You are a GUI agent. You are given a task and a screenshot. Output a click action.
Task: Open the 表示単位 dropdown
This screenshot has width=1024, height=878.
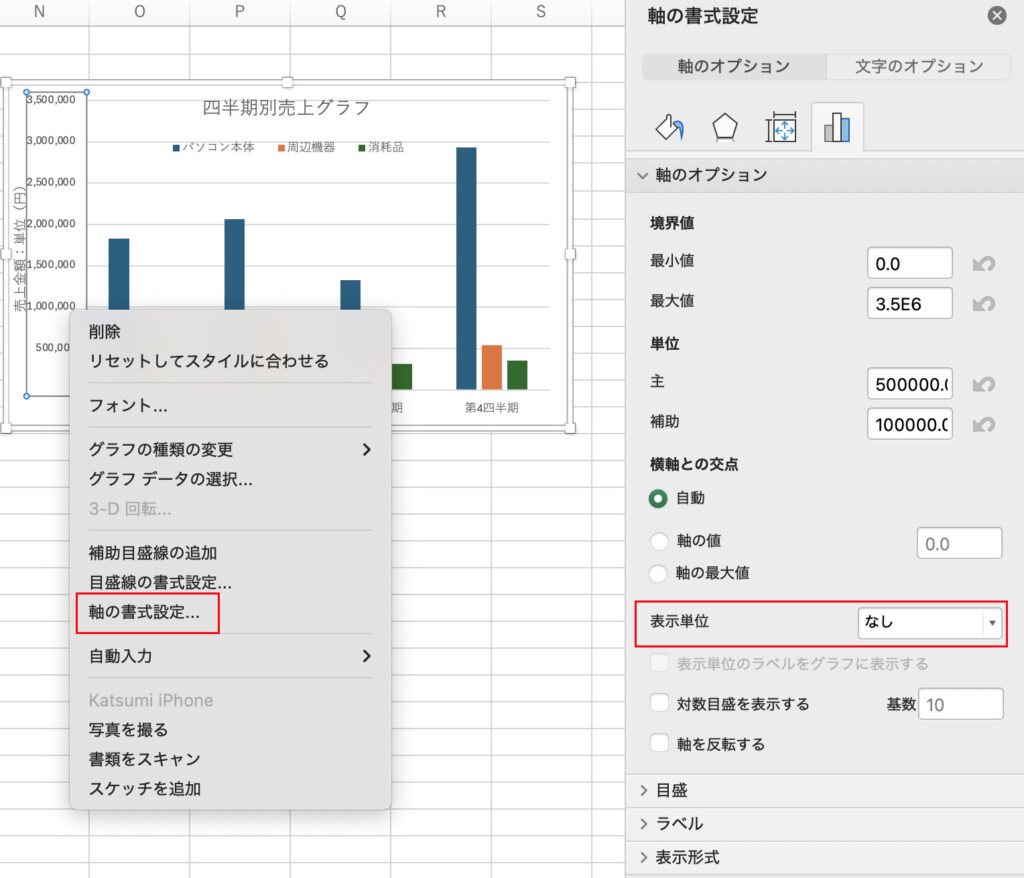[x=928, y=622]
